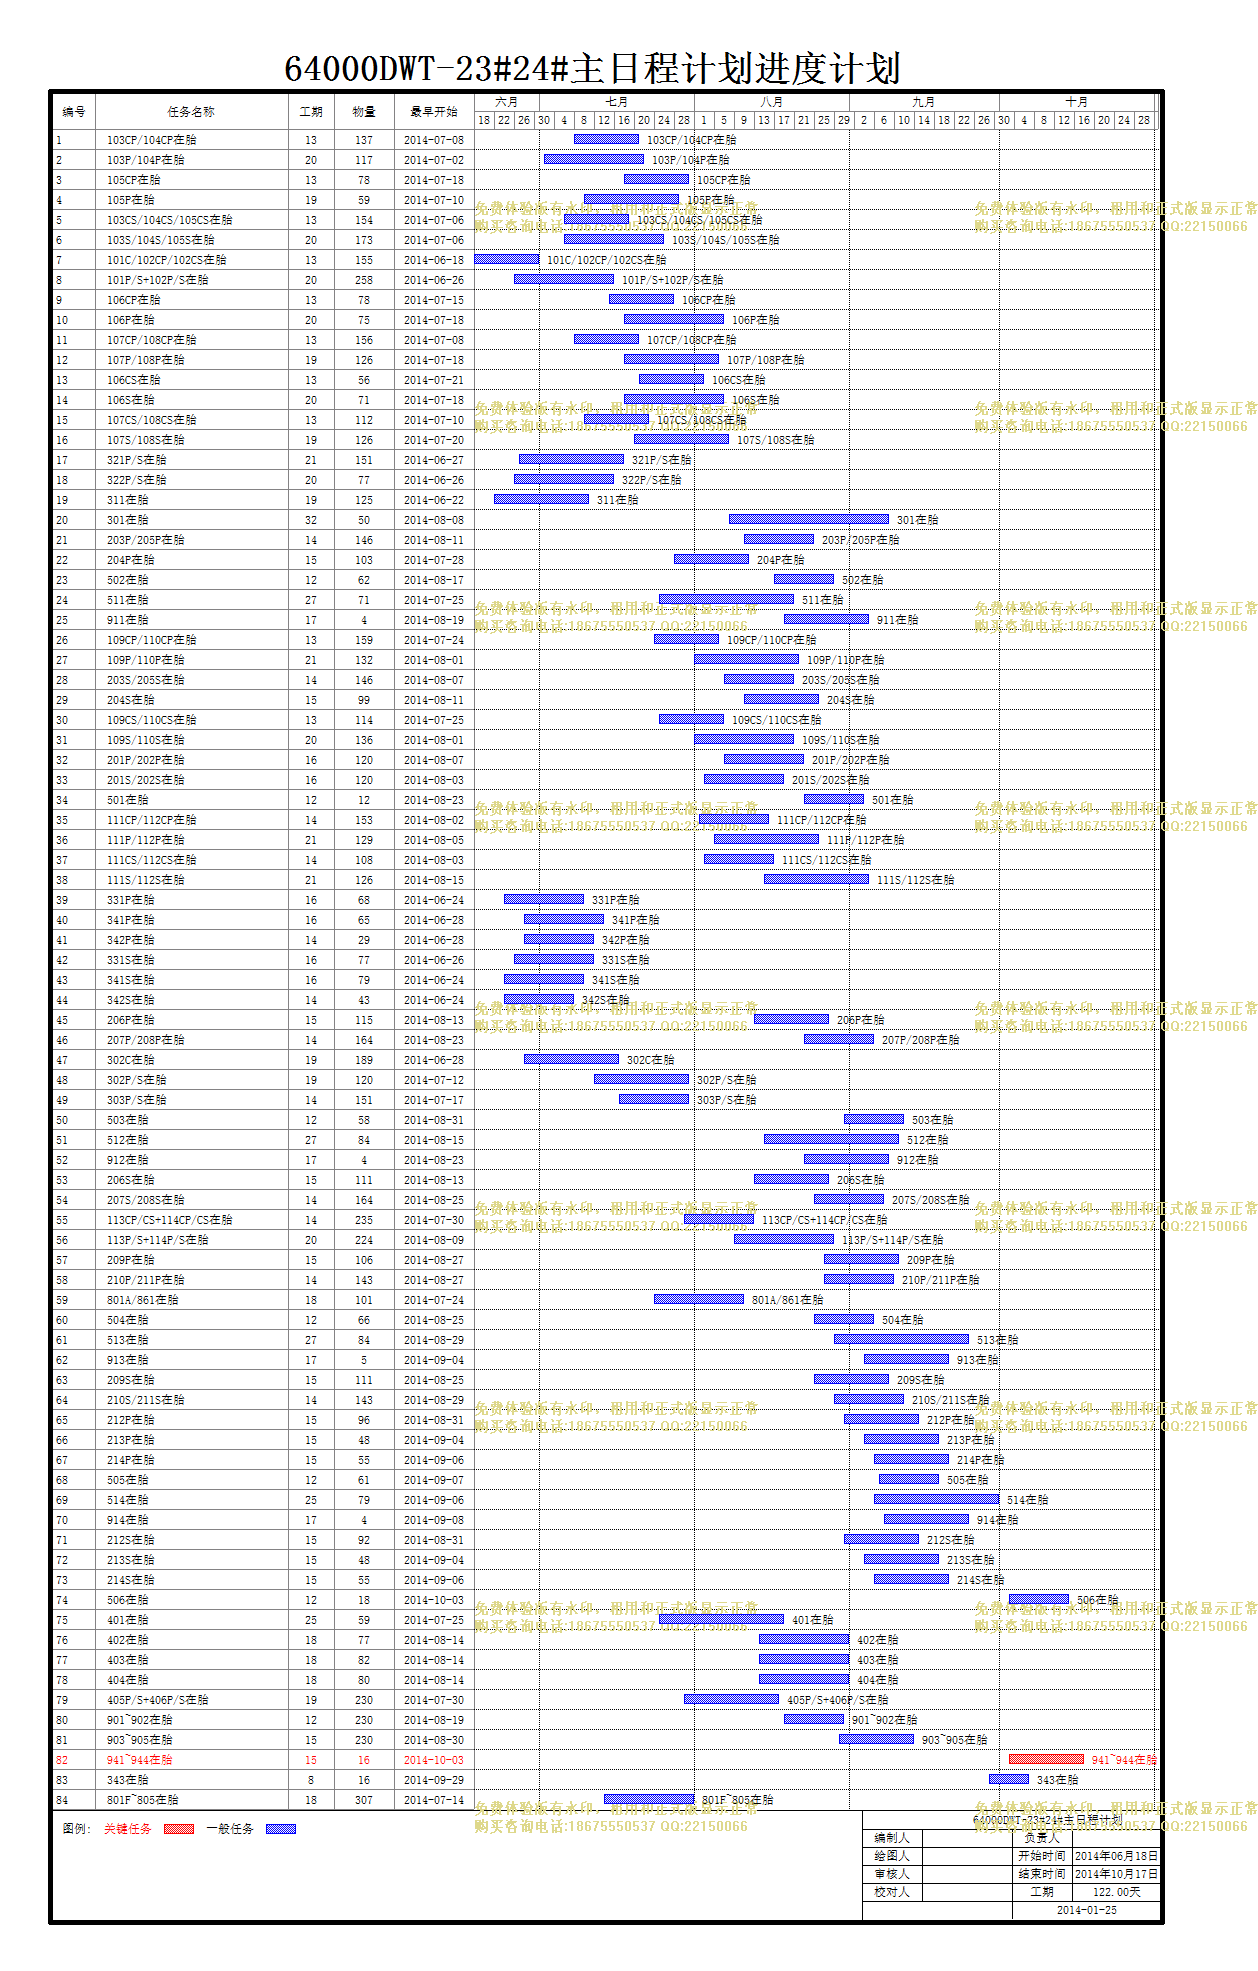Screen dimensions: 1258x1971
Task: Click the footer date 2014-01-25
Action: point(1087,1910)
